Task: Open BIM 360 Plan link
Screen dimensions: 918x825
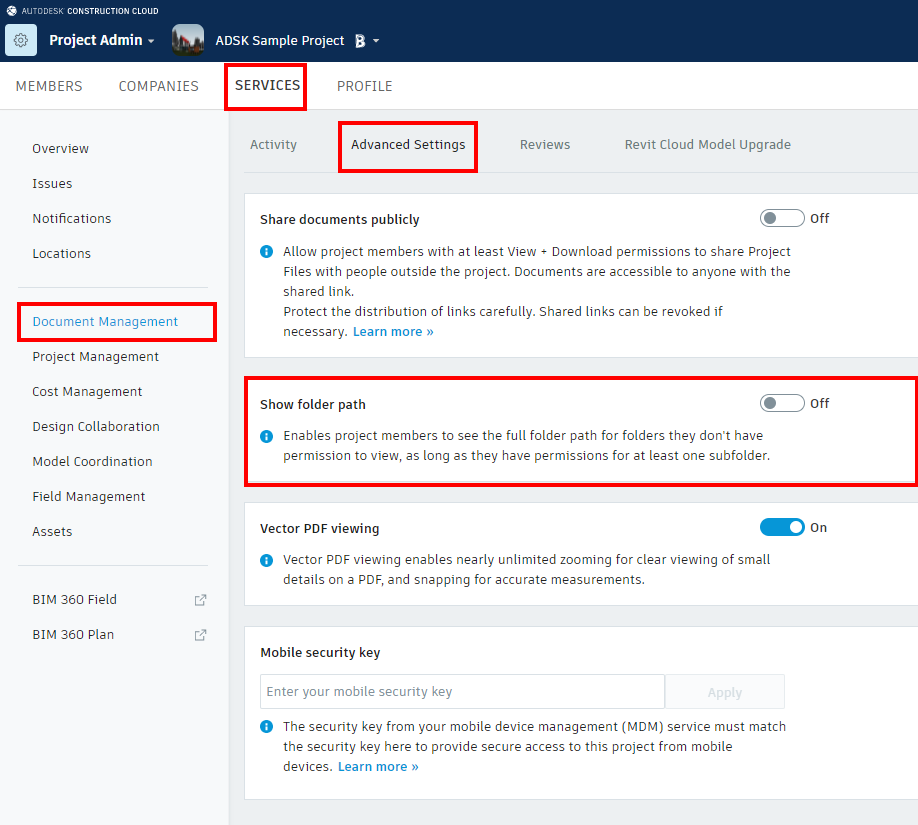Action: point(73,635)
